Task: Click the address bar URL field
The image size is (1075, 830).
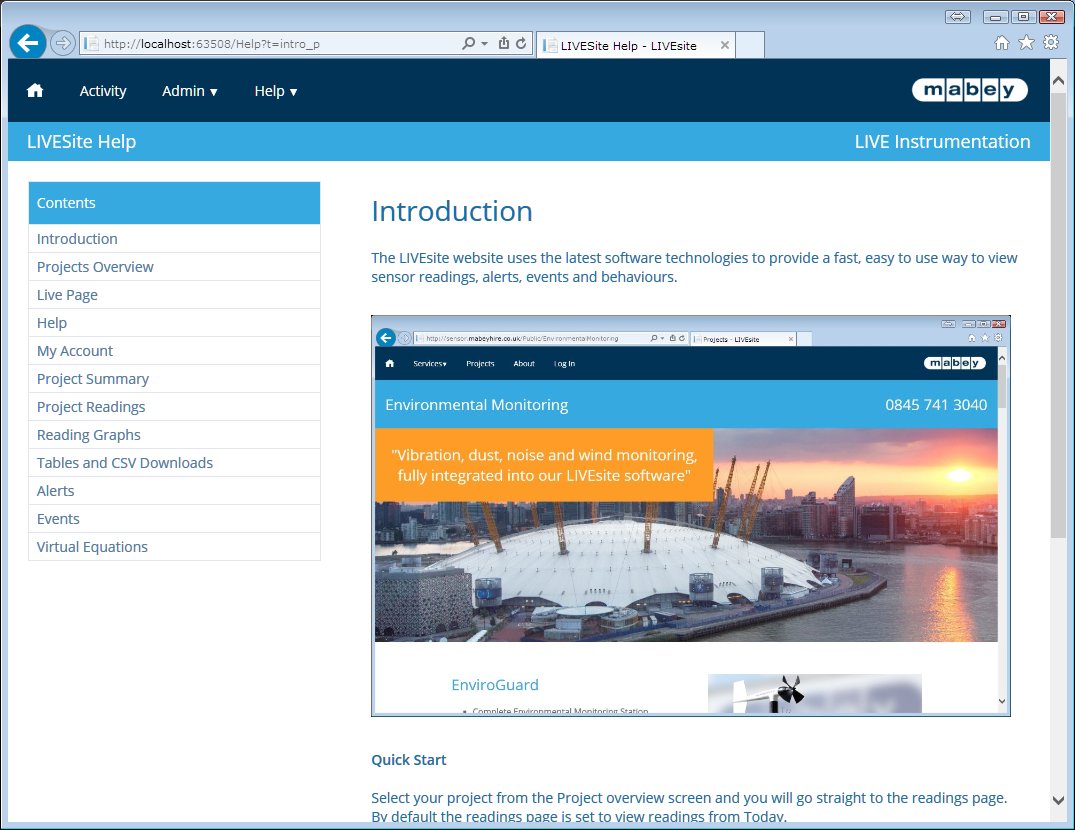Action: tap(271, 44)
